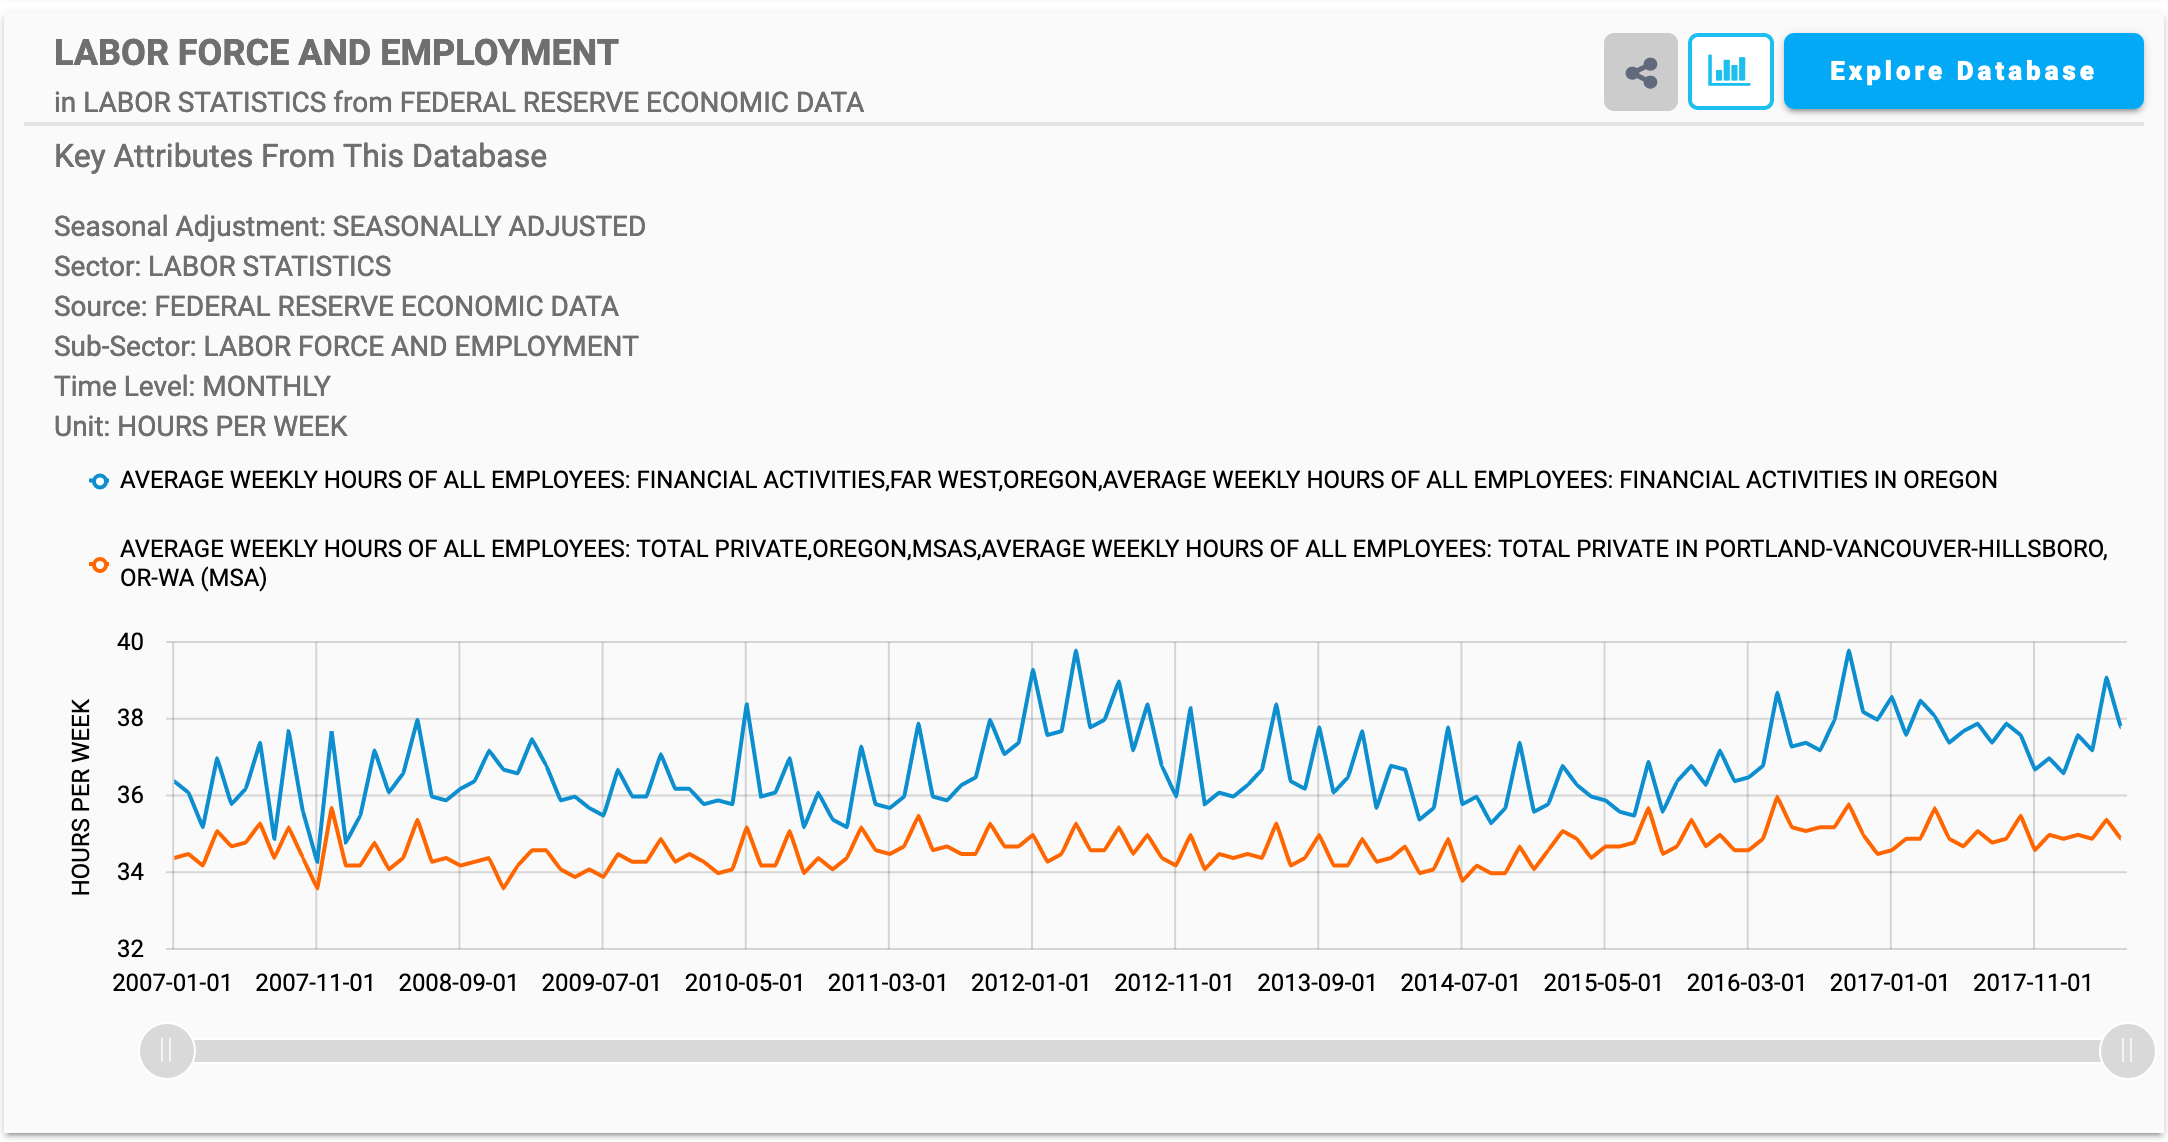Click the 2008-09-01 x-axis label
Screen dimensions: 2168x1142
tap(458, 983)
